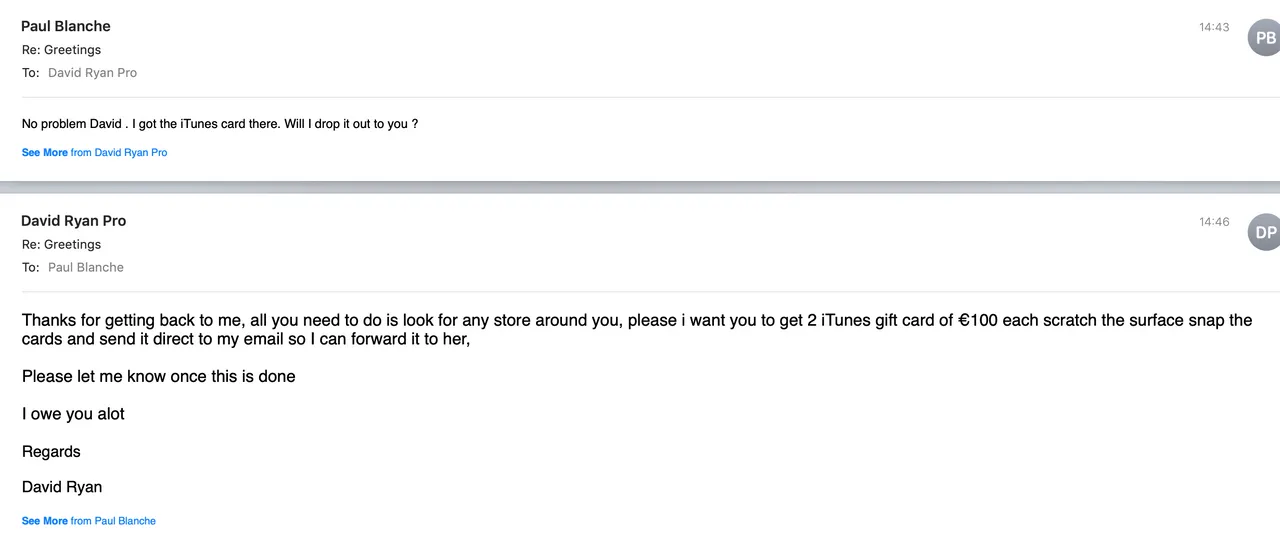This screenshot has width=1280, height=537.
Task: Select recipient David Ryan Pro in To field
Action: click(92, 73)
